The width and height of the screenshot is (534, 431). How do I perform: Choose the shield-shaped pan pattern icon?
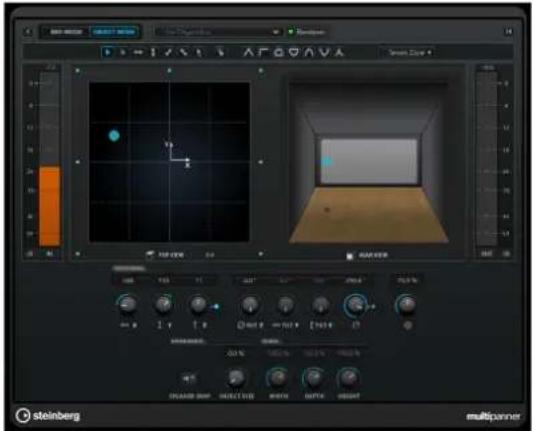tap(294, 52)
